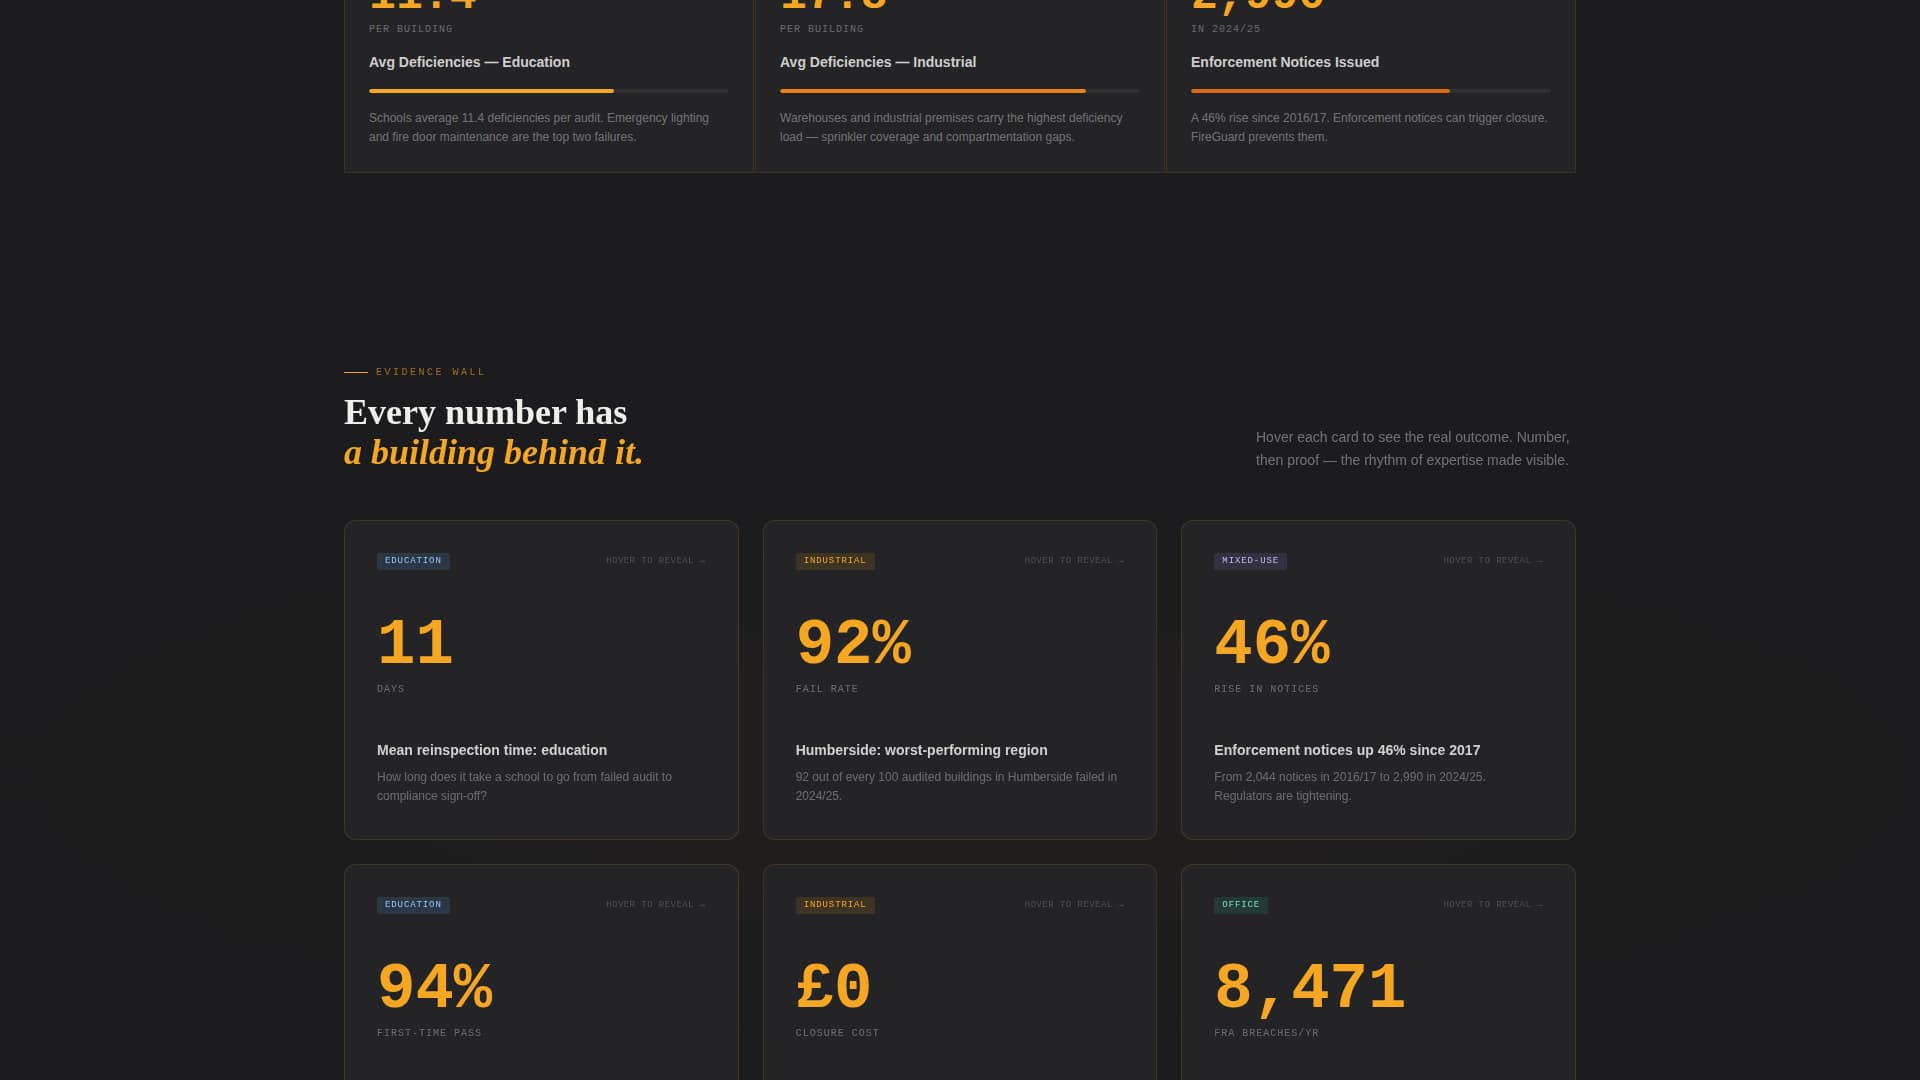
Task: Expand the Humberside worst-performing region card
Action: (x=921, y=750)
